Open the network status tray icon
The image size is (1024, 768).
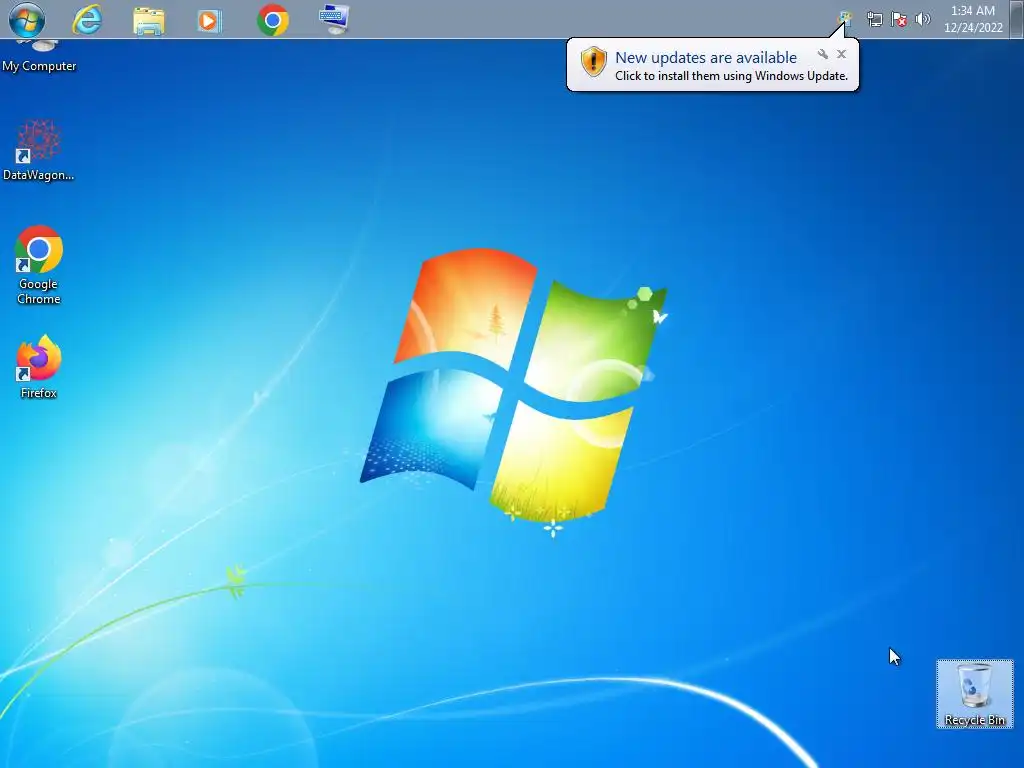(x=874, y=20)
